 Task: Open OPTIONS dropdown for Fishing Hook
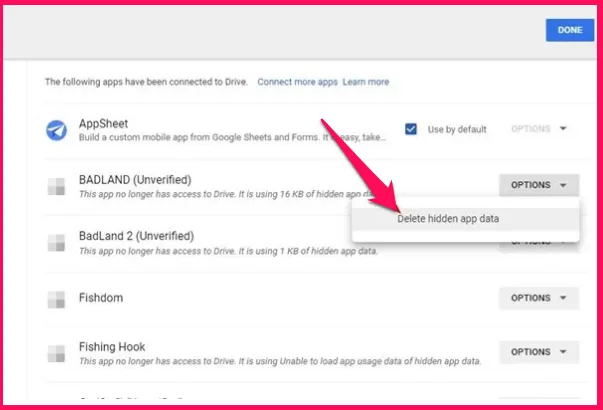point(539,352)
